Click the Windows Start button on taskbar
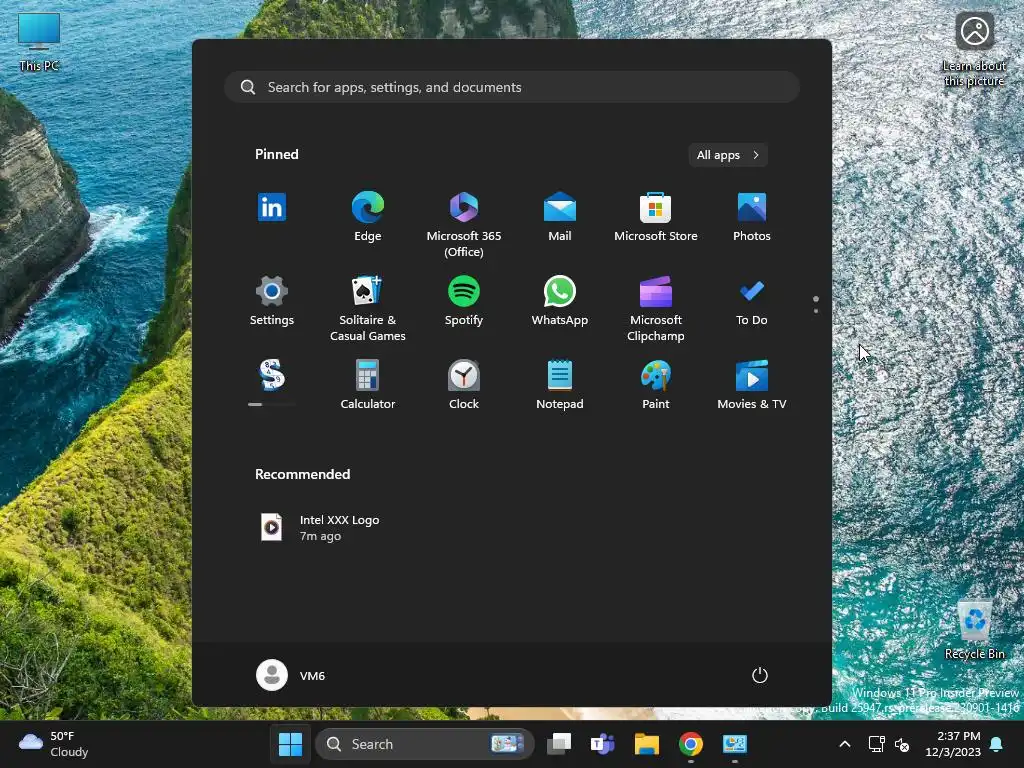Screen dimensions: 1024x768 (290, 744)
